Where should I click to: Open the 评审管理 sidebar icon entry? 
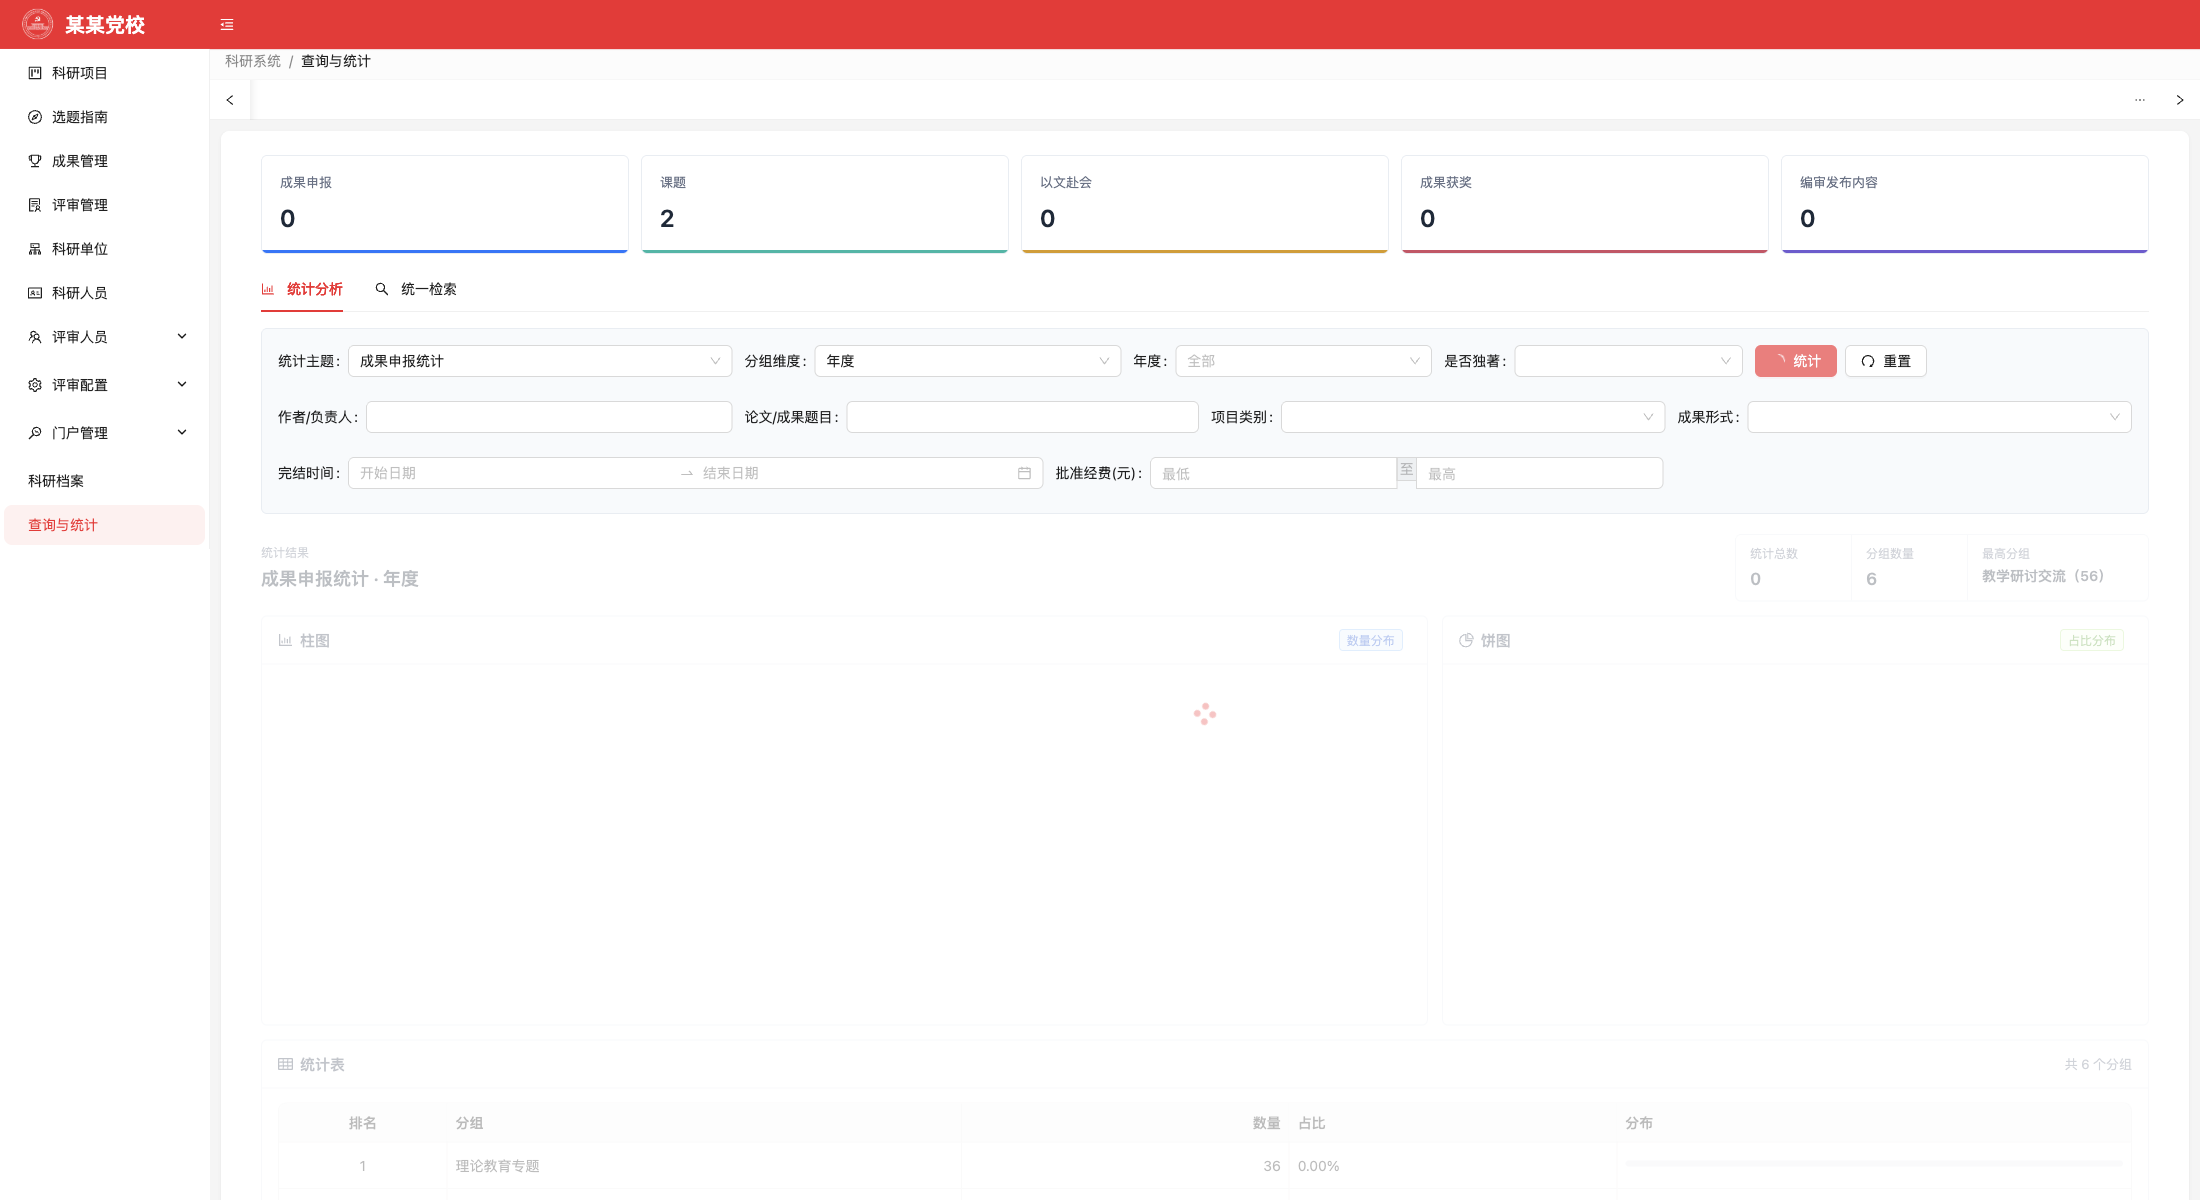coord(35,205)
